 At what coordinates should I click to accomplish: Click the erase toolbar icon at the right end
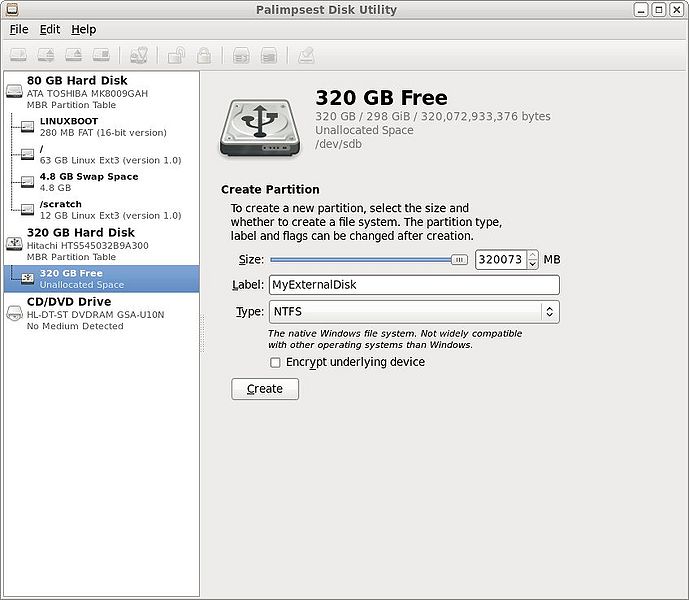pos(306,55)
